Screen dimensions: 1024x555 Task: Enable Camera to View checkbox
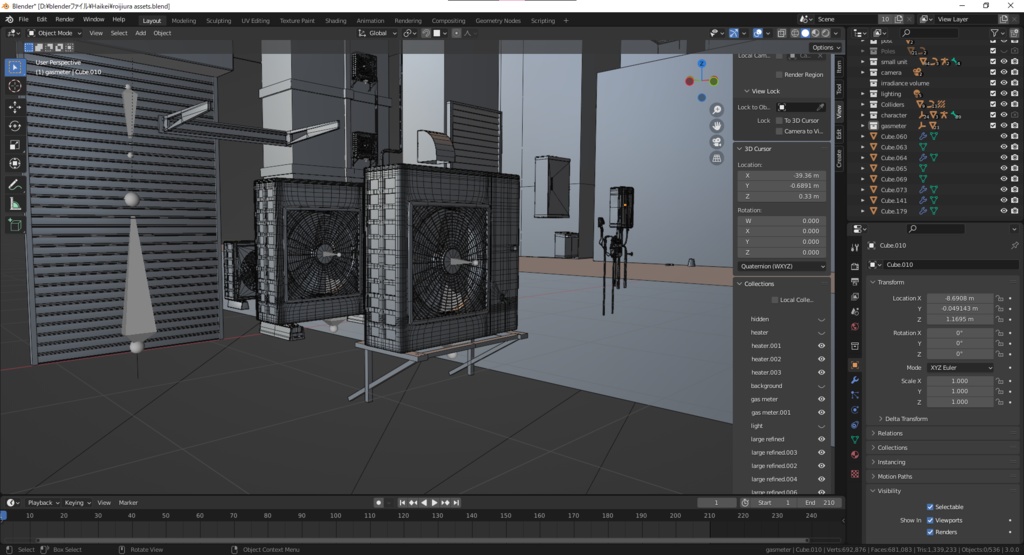pyautogui.click(x=779, y=131)
